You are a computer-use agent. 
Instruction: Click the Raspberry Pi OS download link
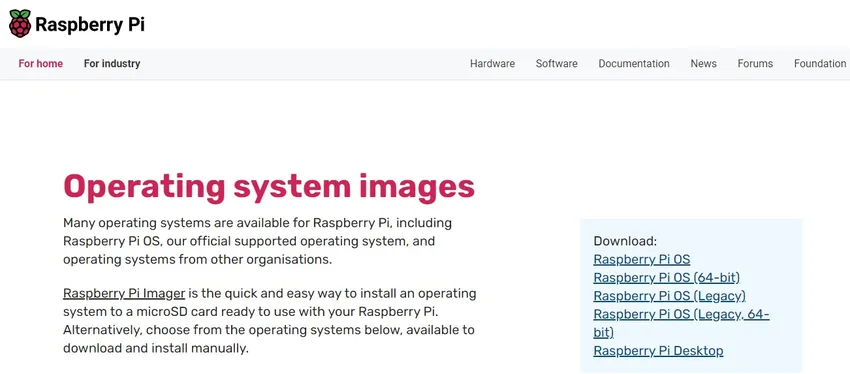[642, 259]
